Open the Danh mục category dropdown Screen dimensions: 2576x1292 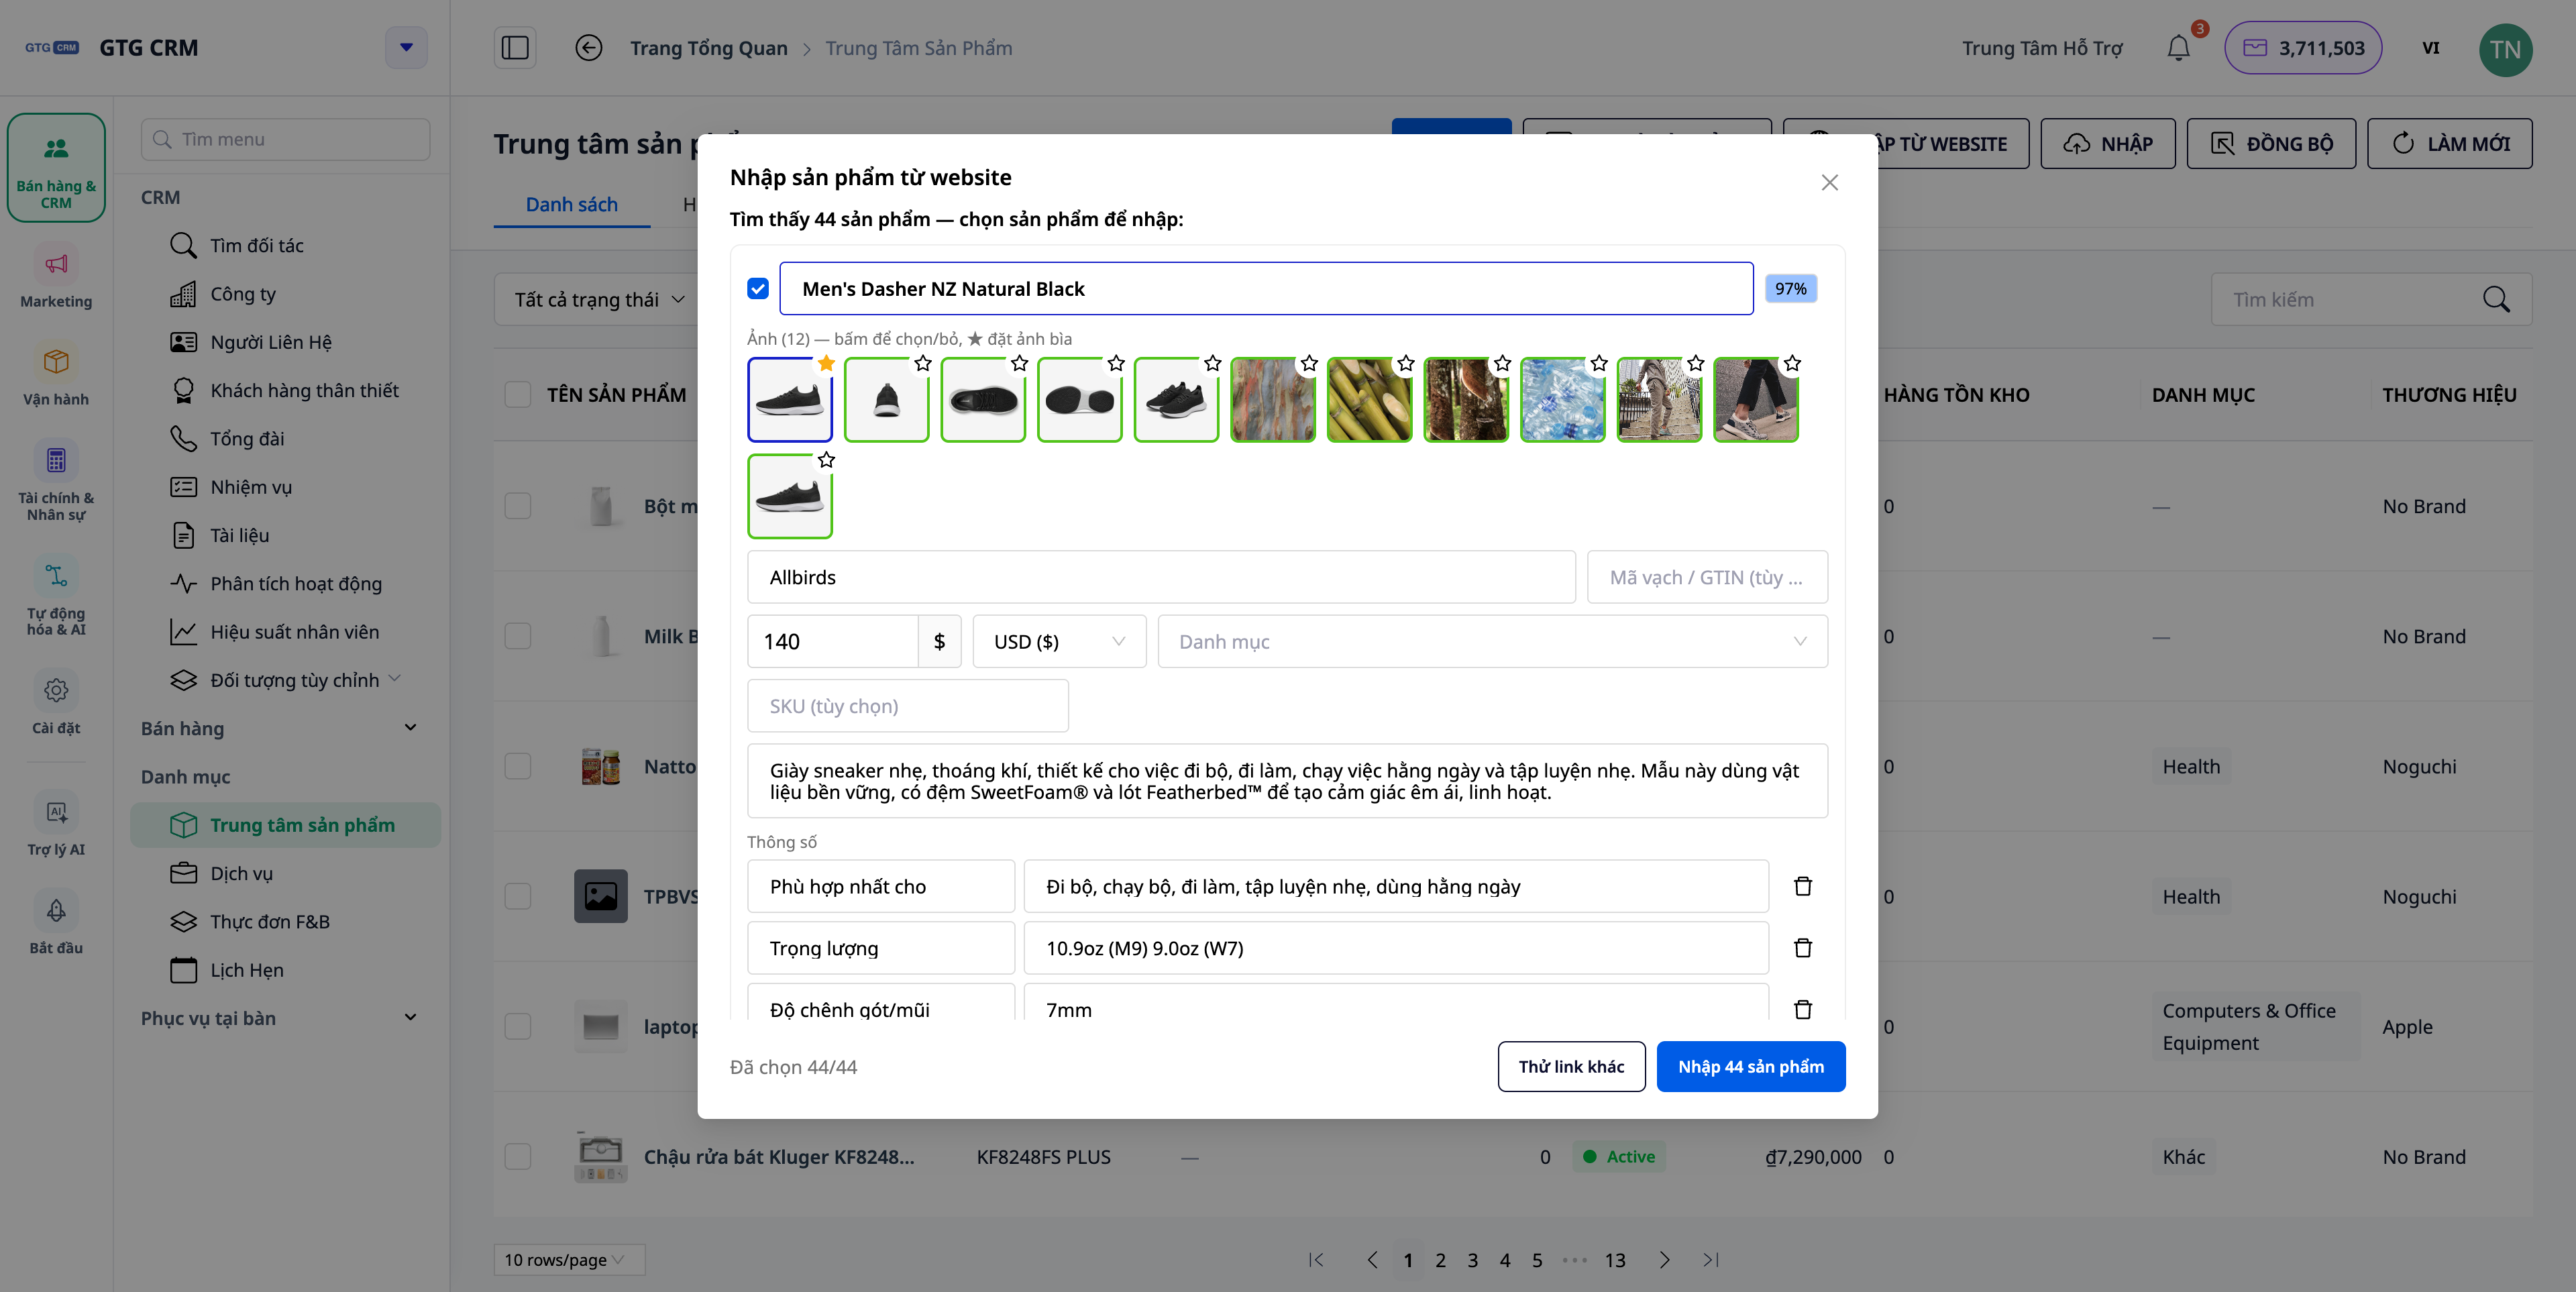pyautogui.click(x=1492, y=642)
